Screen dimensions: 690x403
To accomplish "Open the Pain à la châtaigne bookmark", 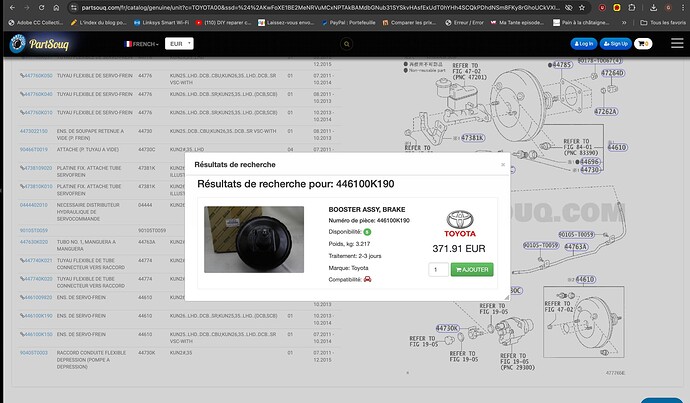I will click(x=581, y=22).
